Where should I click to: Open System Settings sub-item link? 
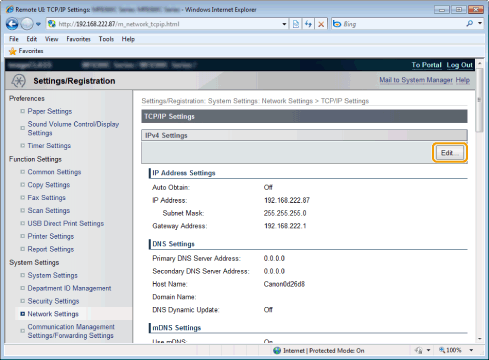(x=53, y=275)
